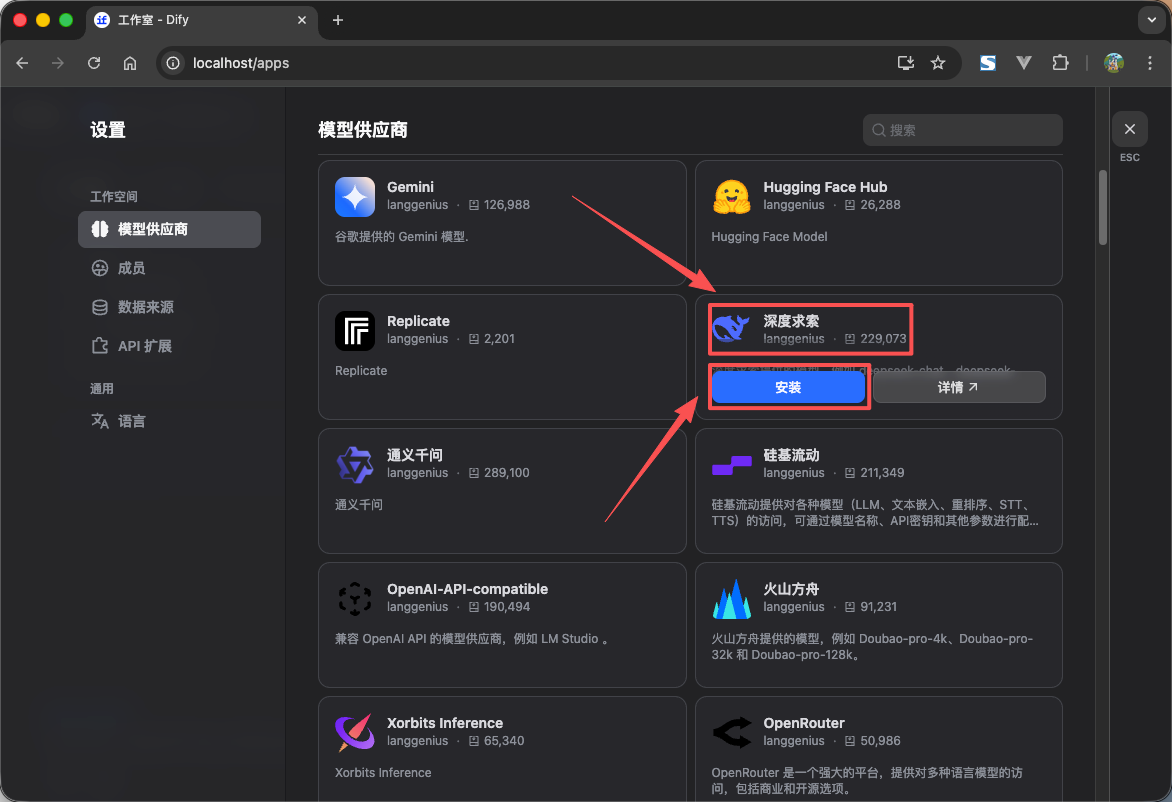Click the 搜索 search input field
Image resolution: width=1172 pixels, height=802 pixels.
click(x=962, y=130)
